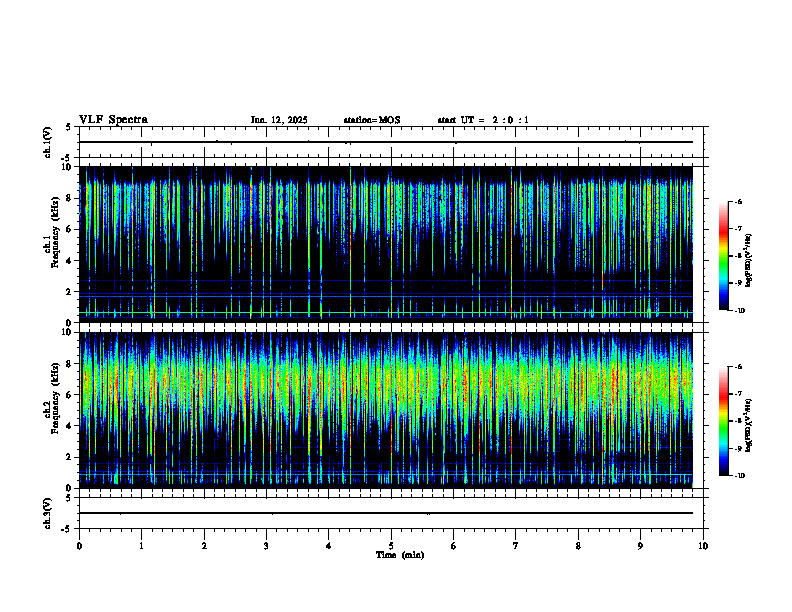Click the ch.1 "Frequency (kHz)" axis label
Viewport: 792px width, 612px height.
point(55,232)
